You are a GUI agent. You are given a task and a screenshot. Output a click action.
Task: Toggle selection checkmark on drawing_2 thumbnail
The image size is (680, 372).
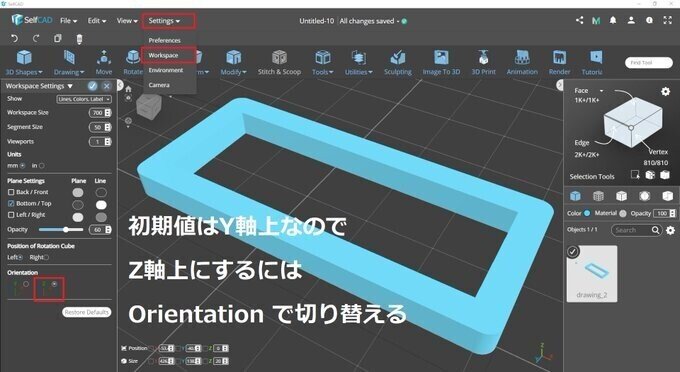pos(573,251)
